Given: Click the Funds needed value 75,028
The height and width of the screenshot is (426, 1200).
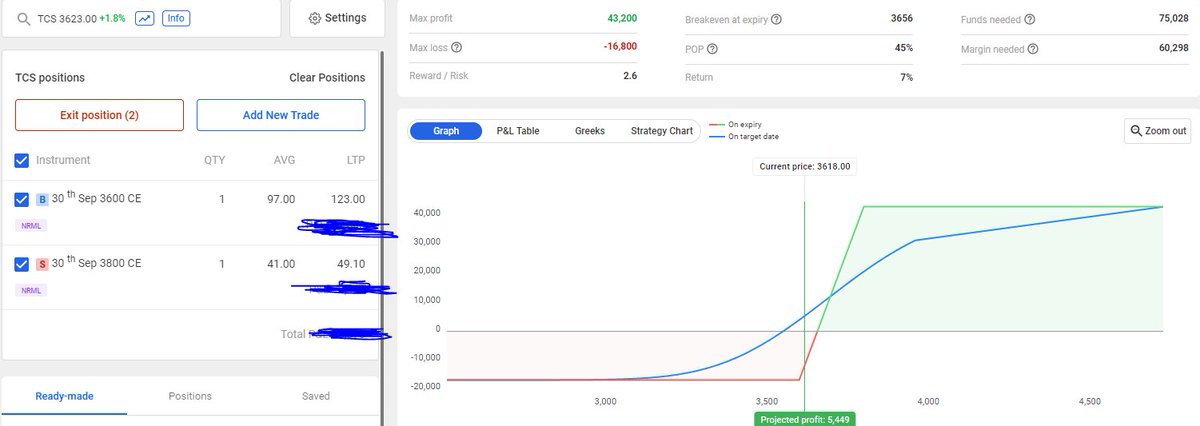Looking at the screenshot, I should click(1173, 18).
